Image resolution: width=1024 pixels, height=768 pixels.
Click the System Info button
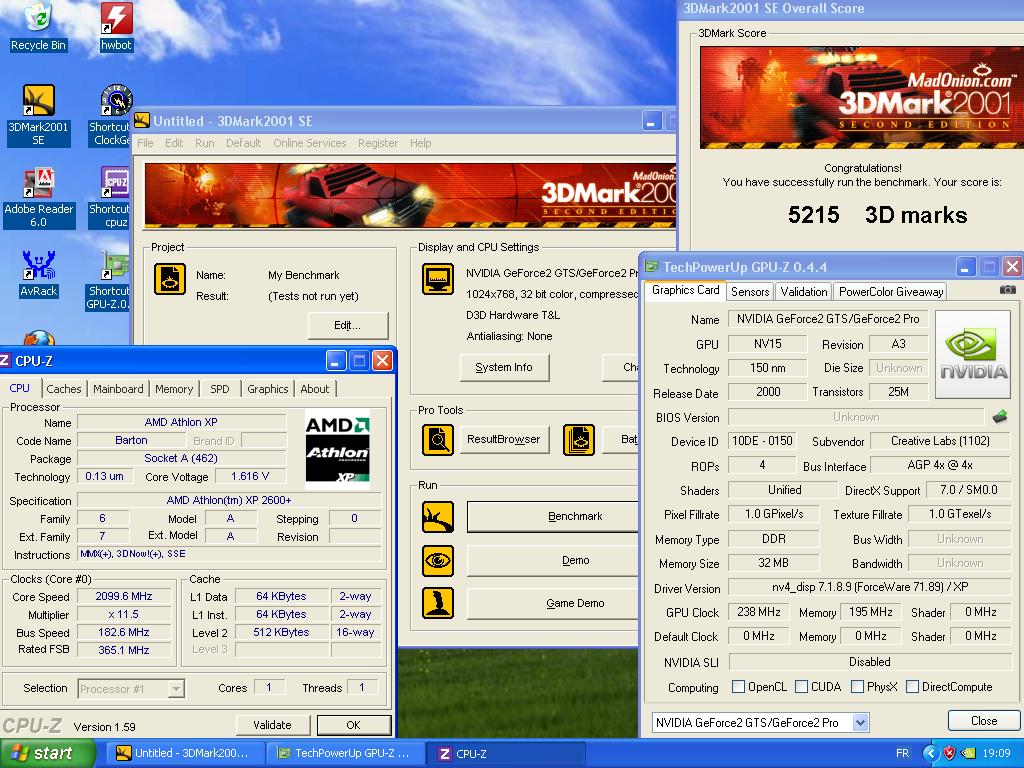point(504,367)
